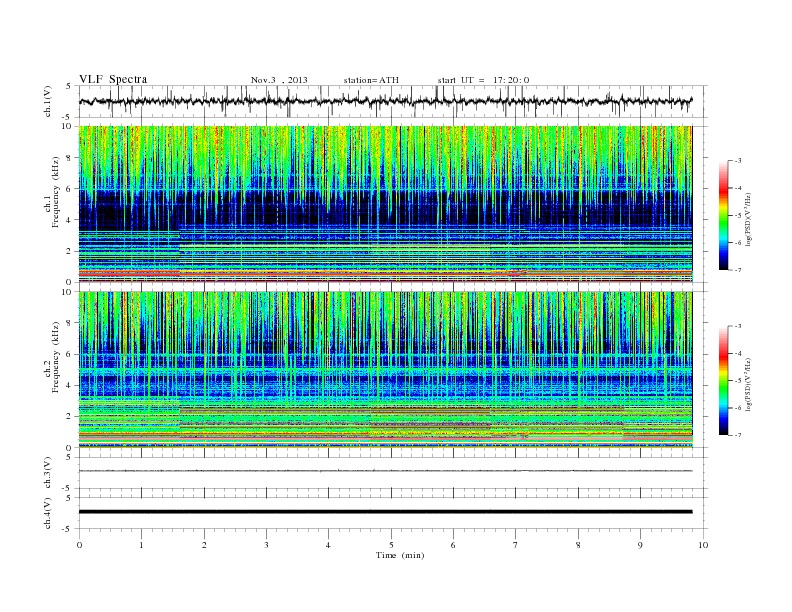
Task: Click the thick black ch.4 voltage trace
Action: pos(385,512)
